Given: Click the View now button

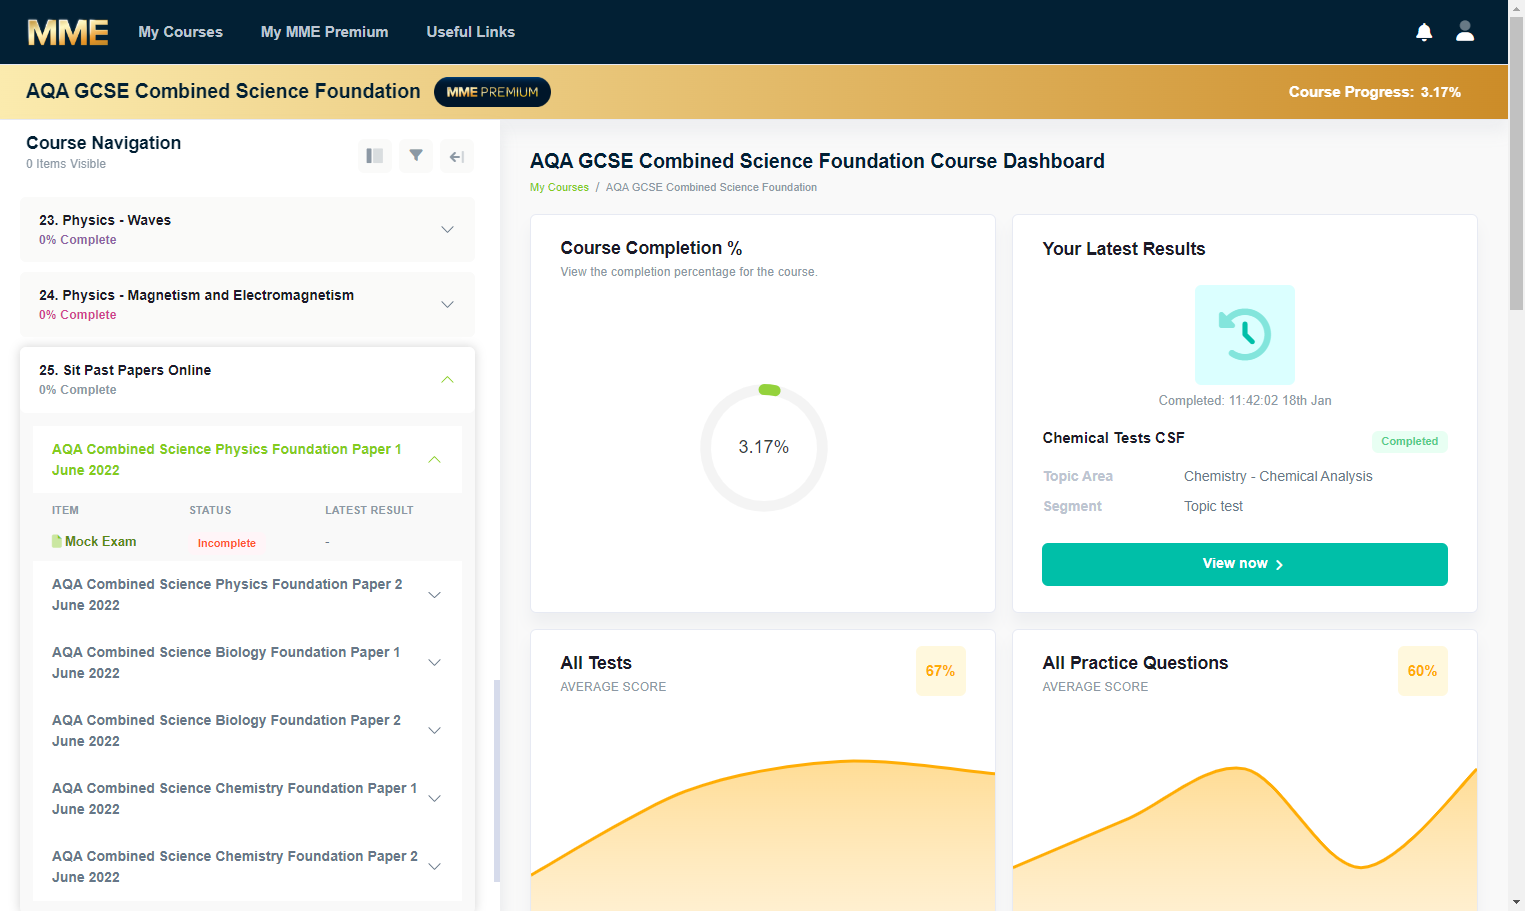Looking at the screenshot, I should (x=1244, y=564).
